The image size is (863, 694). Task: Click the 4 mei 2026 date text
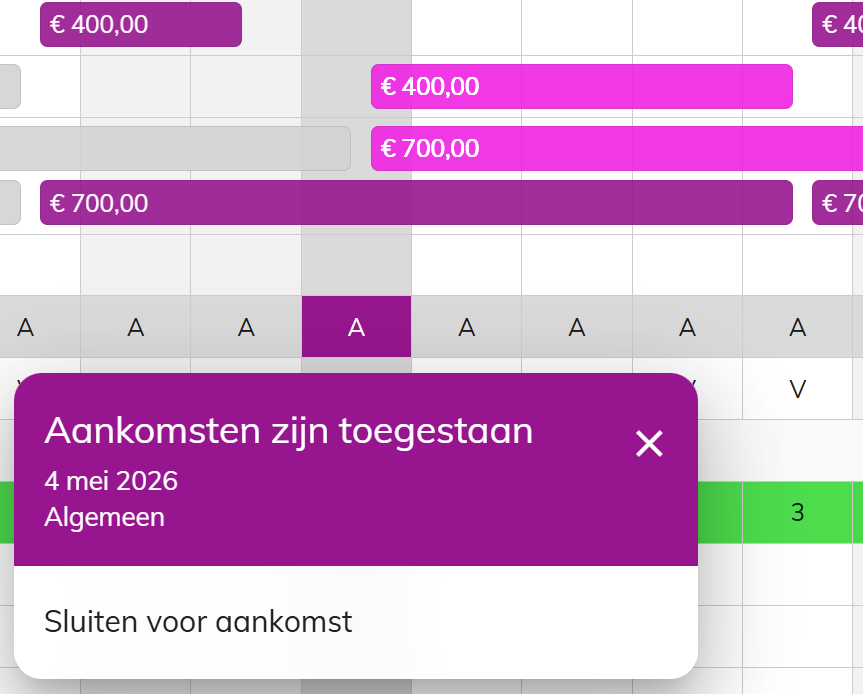click(x=111, y=481)
